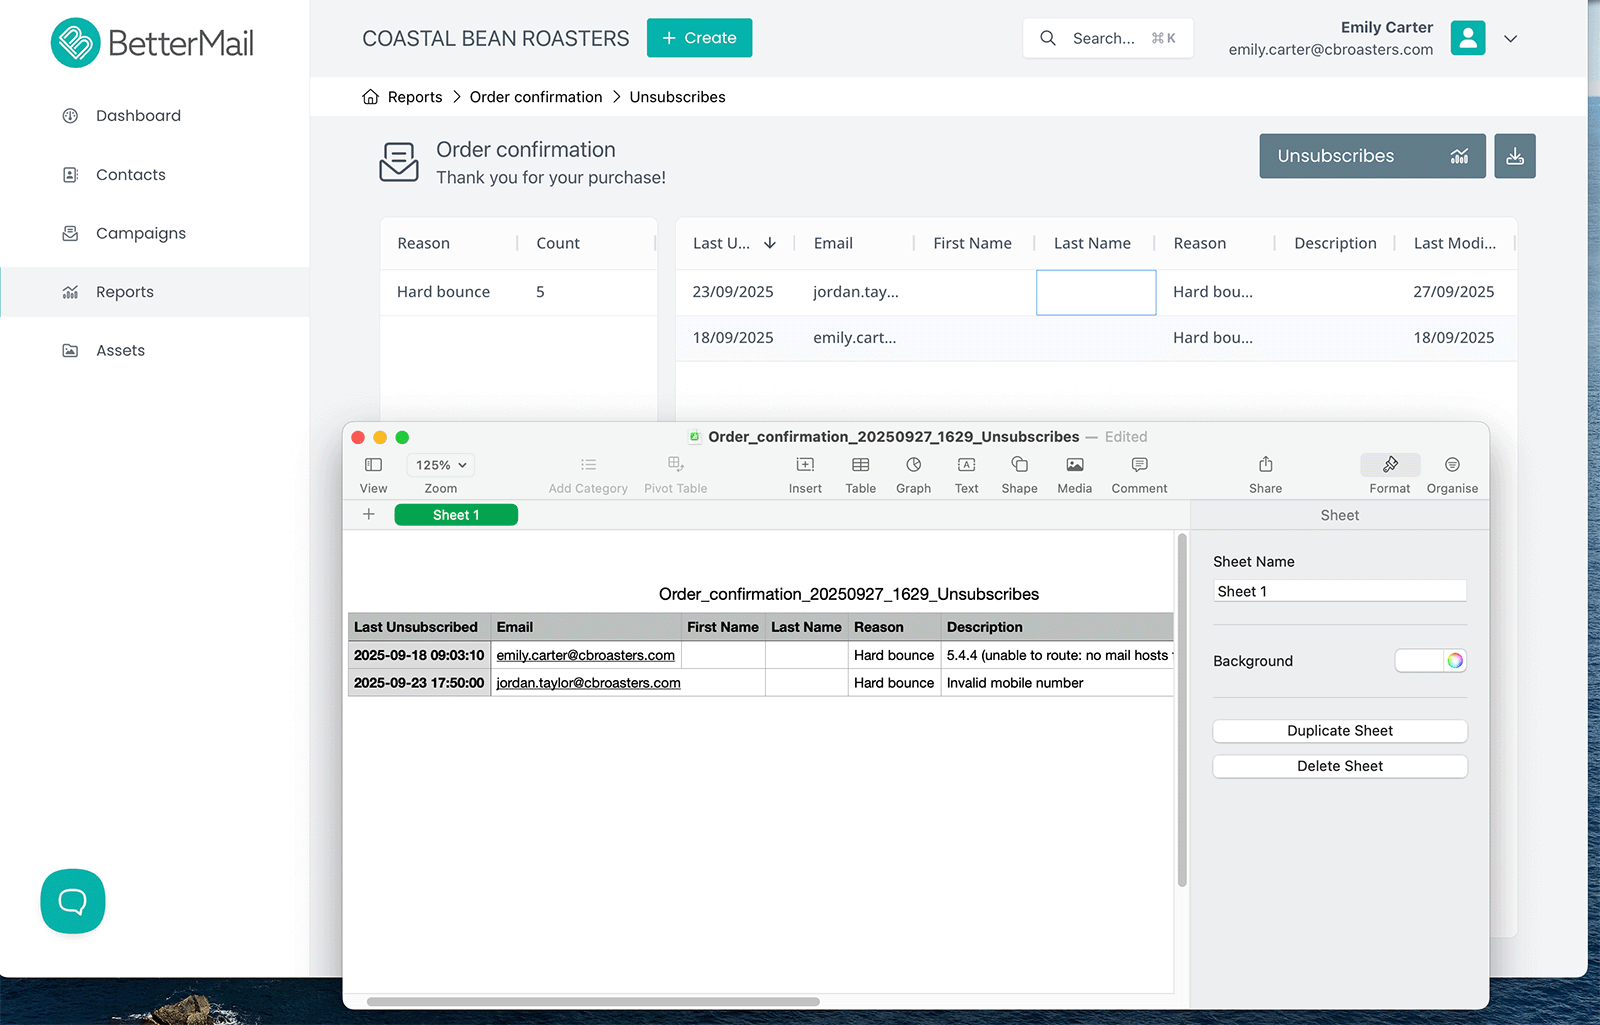Expand the 125% zoom dropdown
Screen dimensions: 1600x1025
pyautogui.click(x=440, y=465)
